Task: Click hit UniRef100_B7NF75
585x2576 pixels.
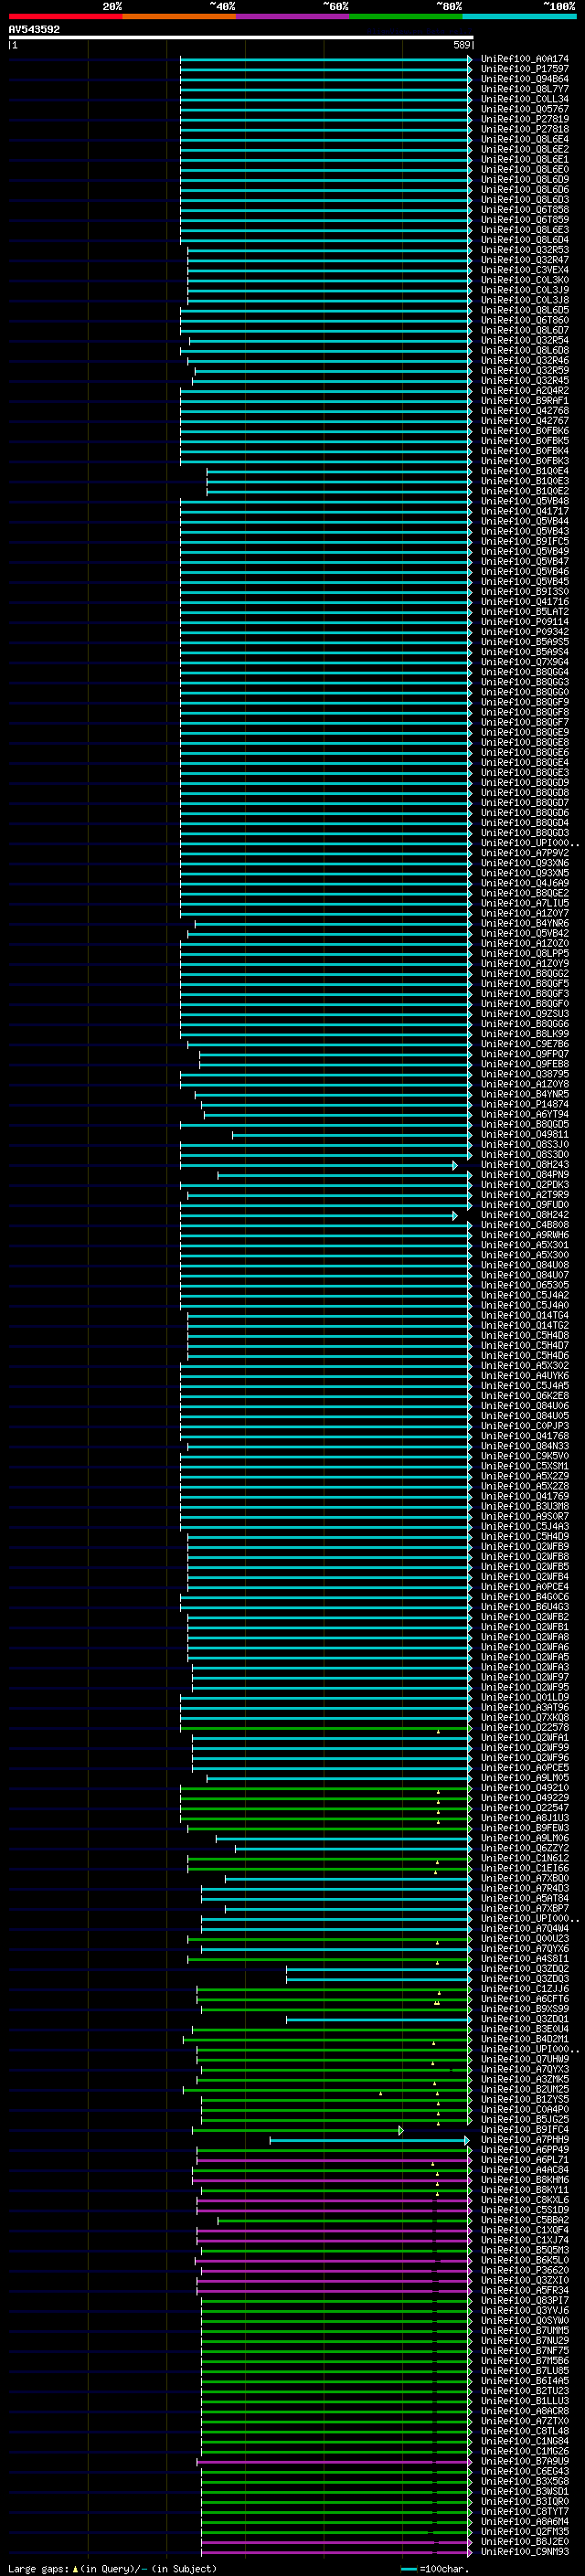Action: pos(524,2351)
